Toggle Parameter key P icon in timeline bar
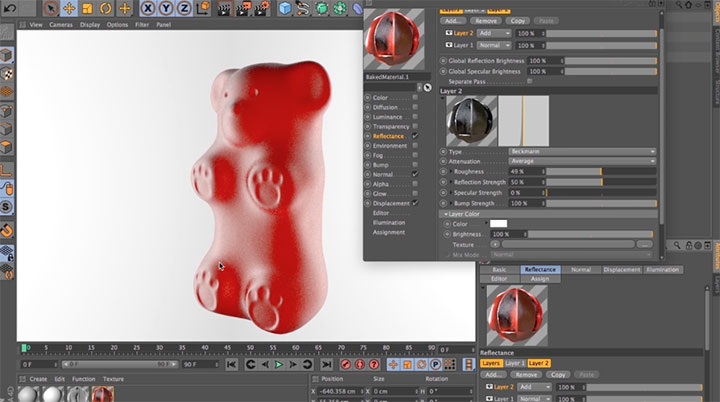Image resolution: width=720 pixels, height=402 pixels. tap(435, 364)
